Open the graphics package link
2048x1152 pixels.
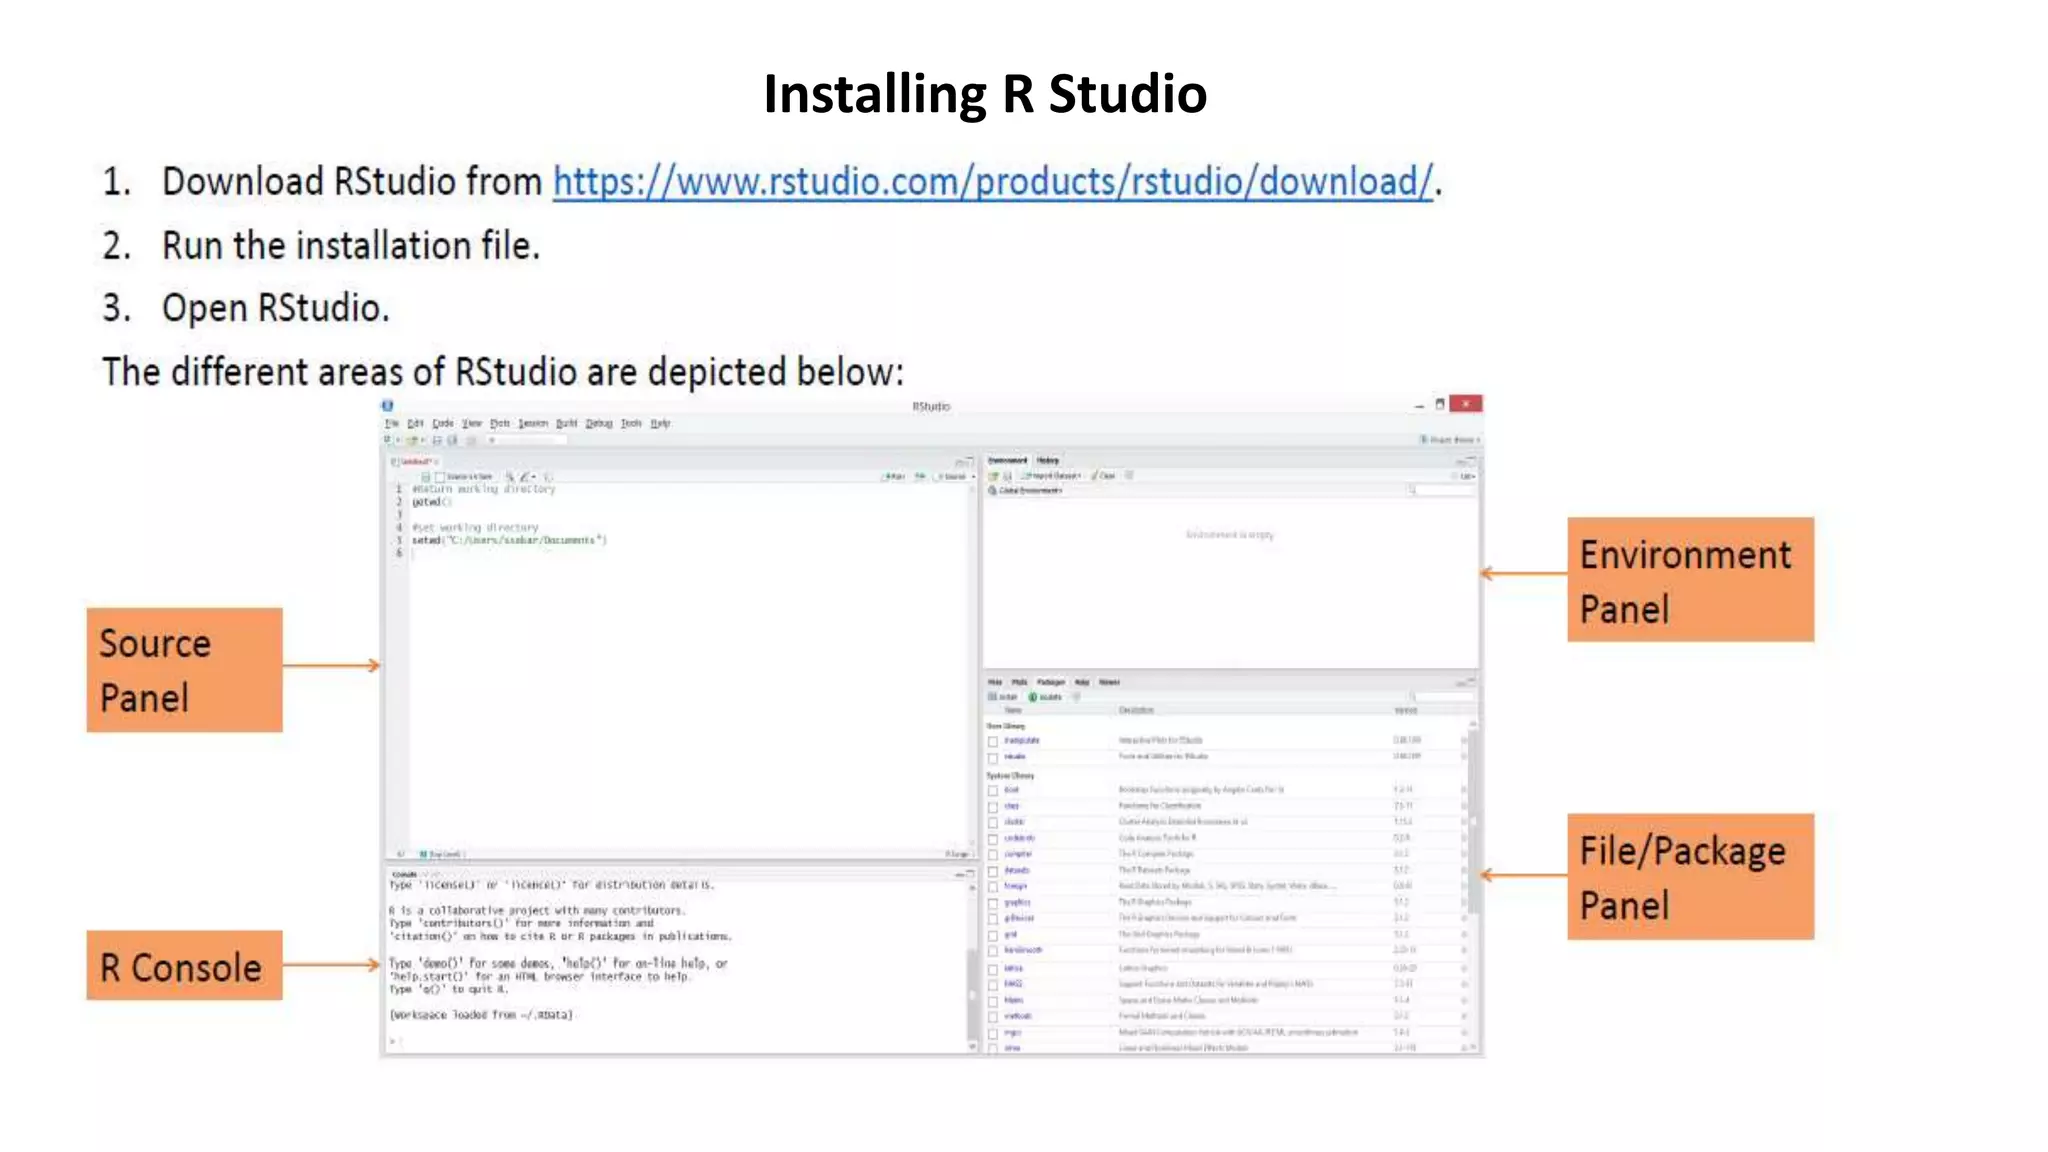pyautogui.click(x=1017, y=902)
